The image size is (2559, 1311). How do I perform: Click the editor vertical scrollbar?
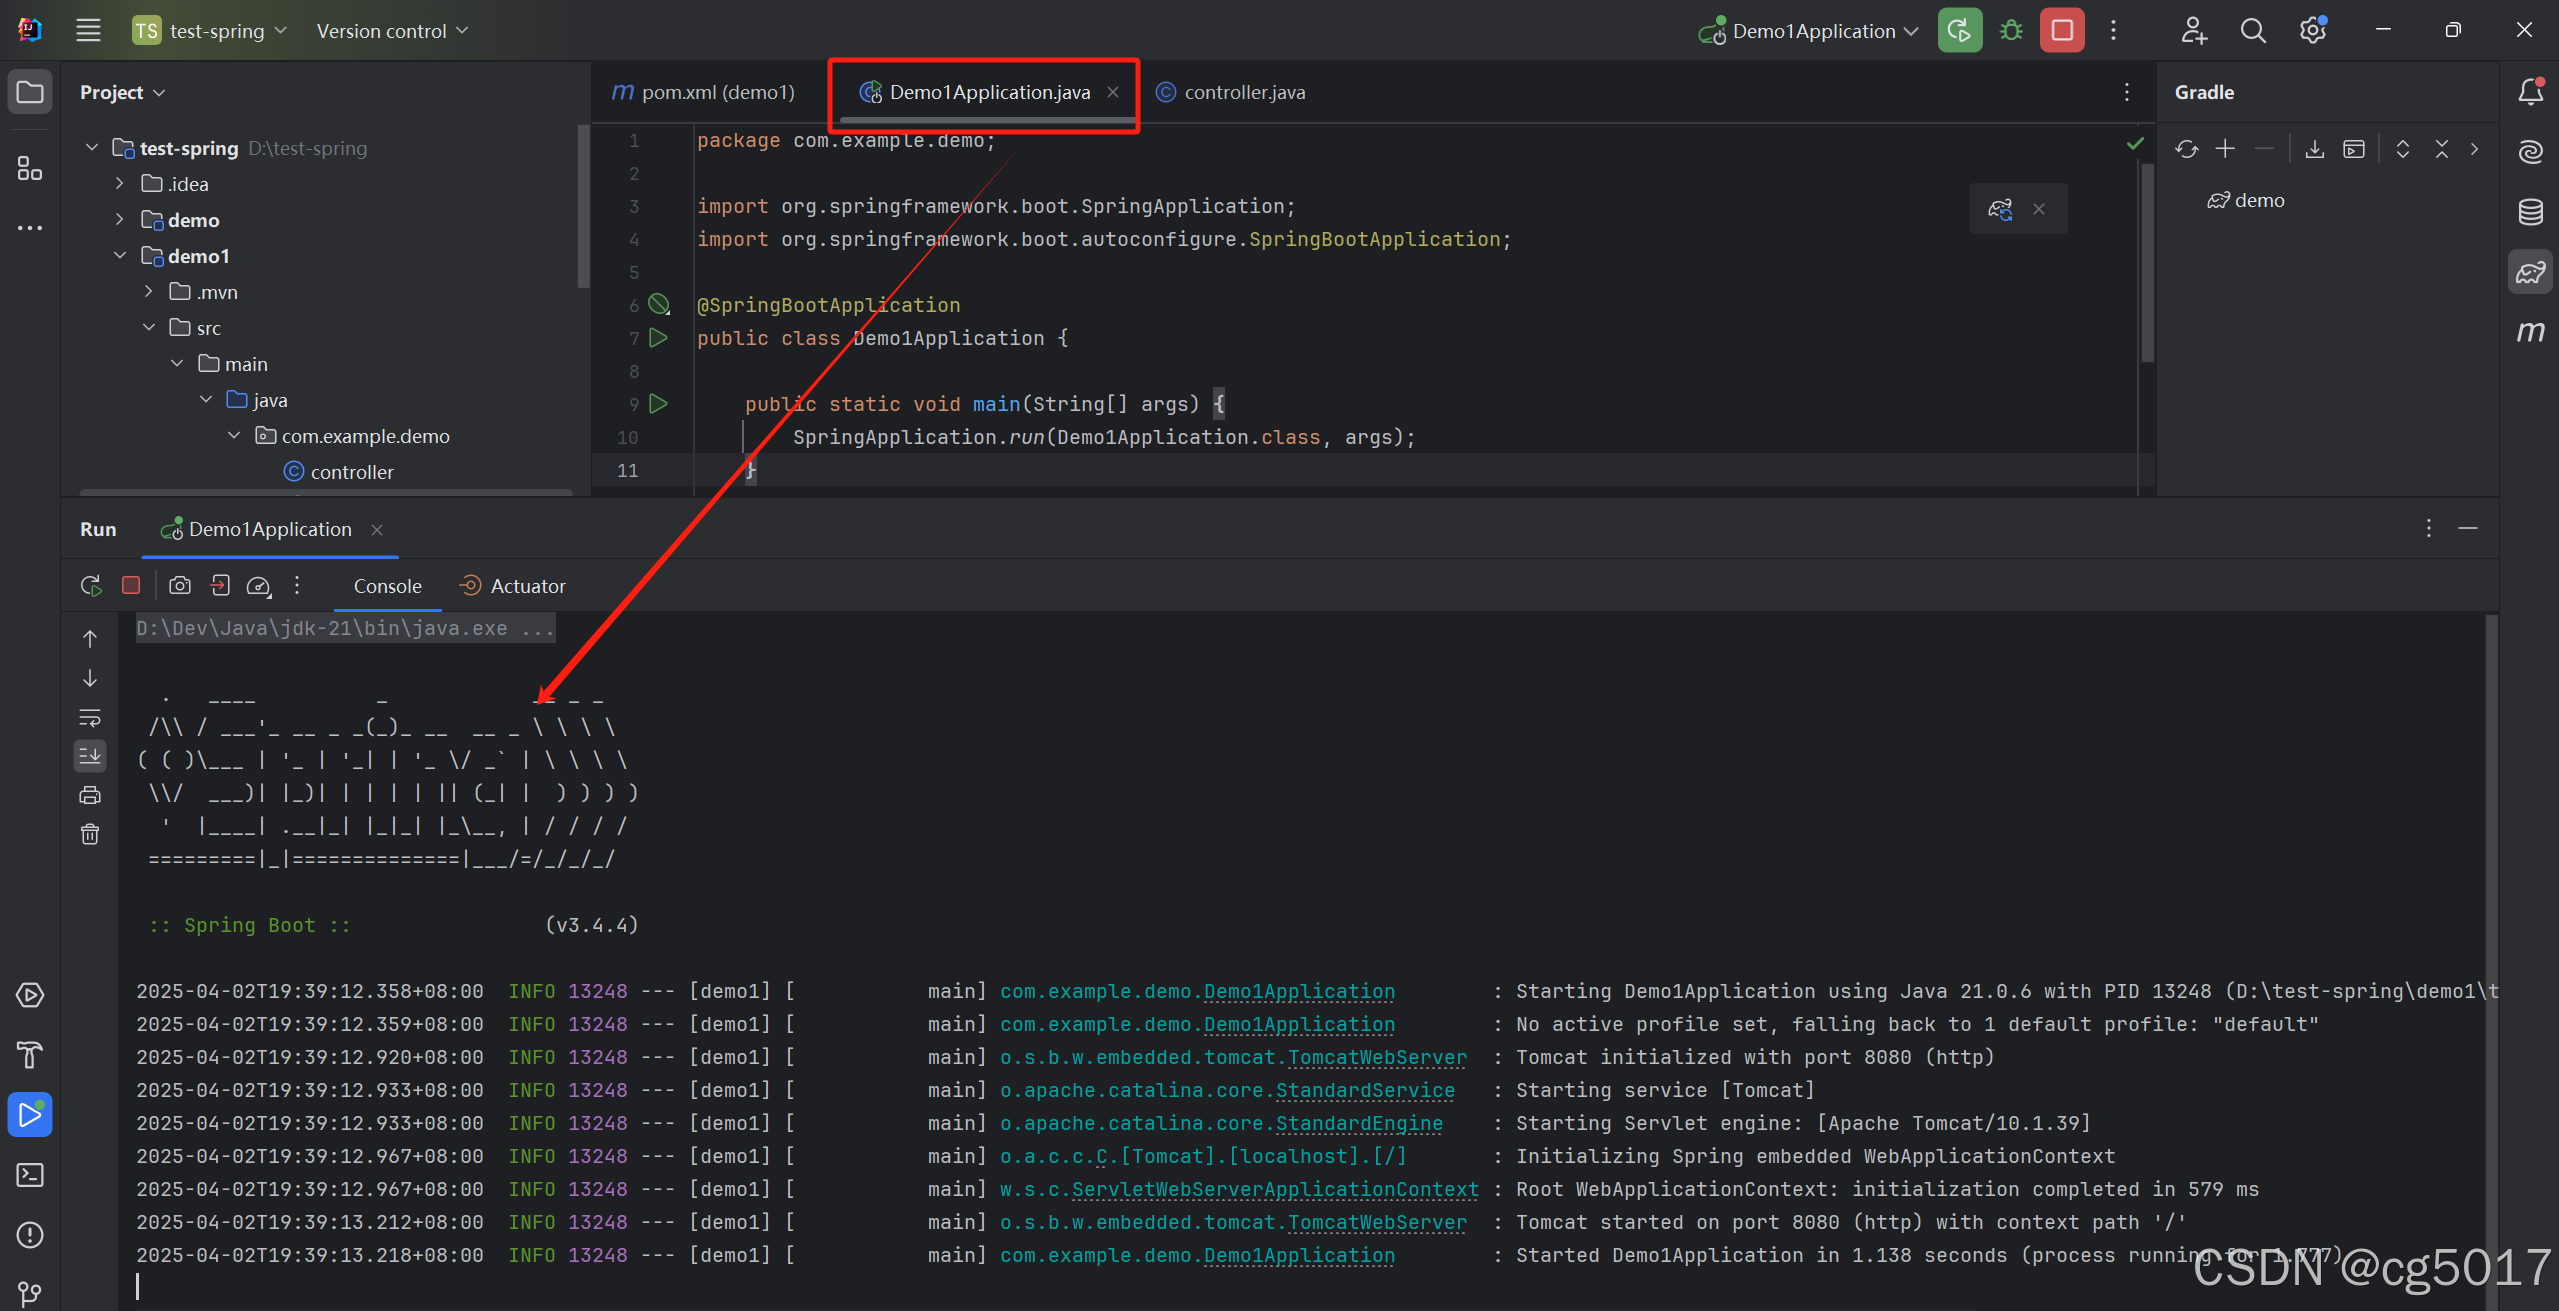click(x=2147, y=262)
